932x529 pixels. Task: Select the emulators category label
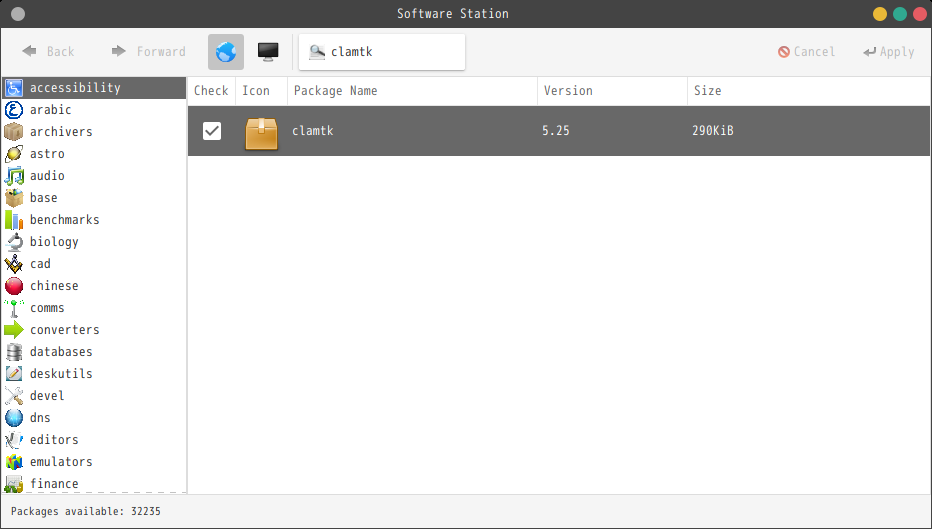(x=61, y=462)
